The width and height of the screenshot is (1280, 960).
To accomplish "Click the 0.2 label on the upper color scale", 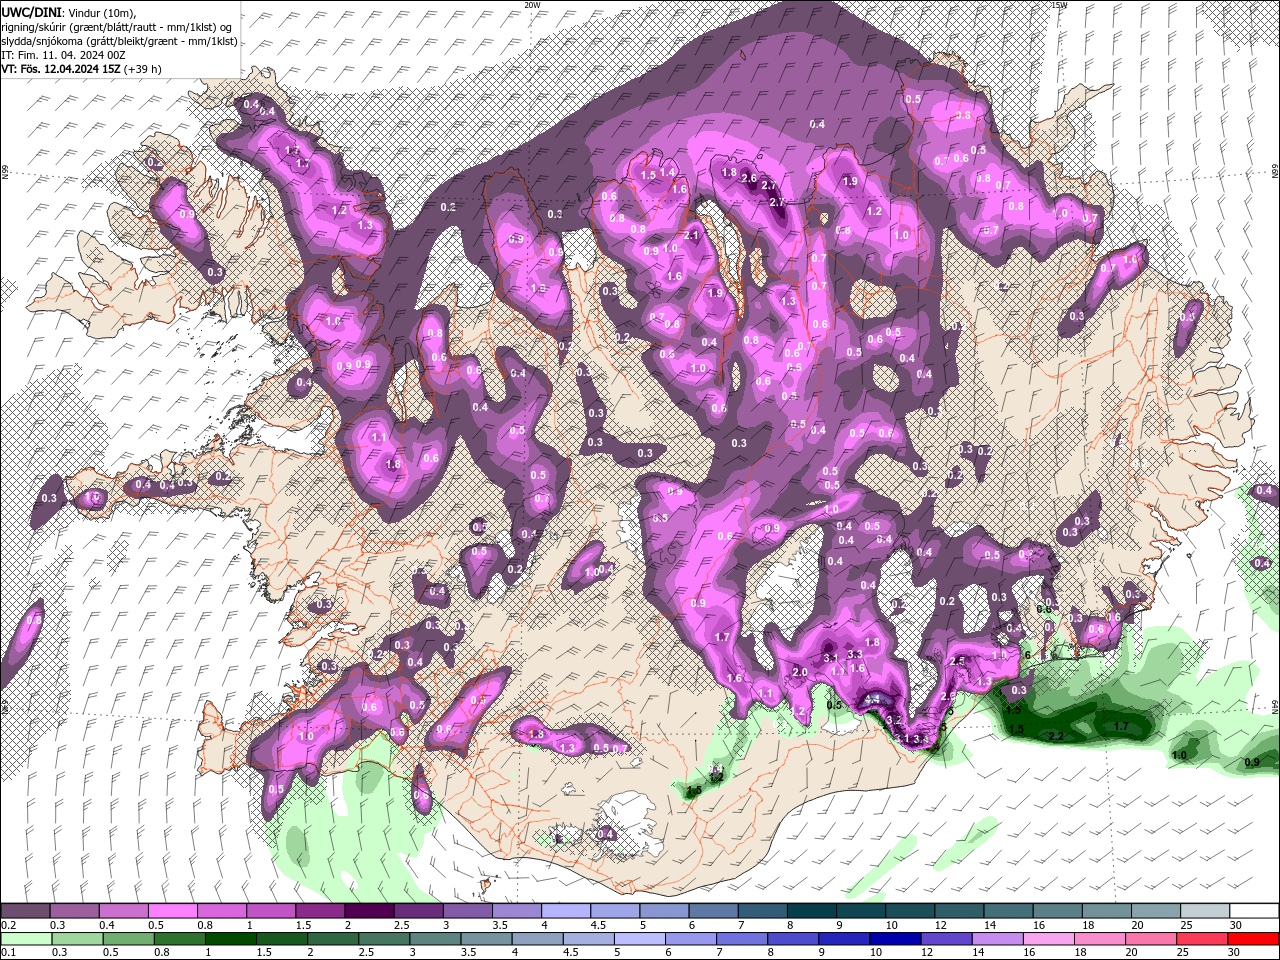I will pos(9,924).
